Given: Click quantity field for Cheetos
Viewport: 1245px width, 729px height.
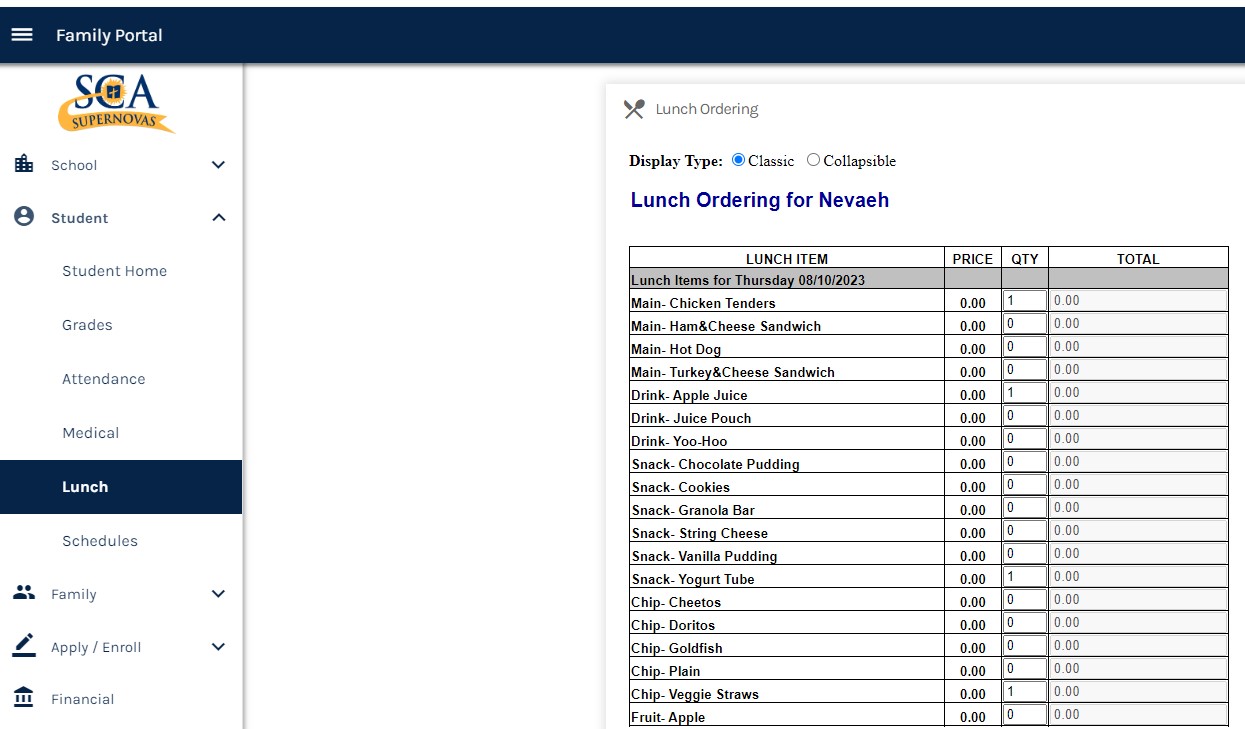Looking at the screenshot, I should coord(1025,599).
